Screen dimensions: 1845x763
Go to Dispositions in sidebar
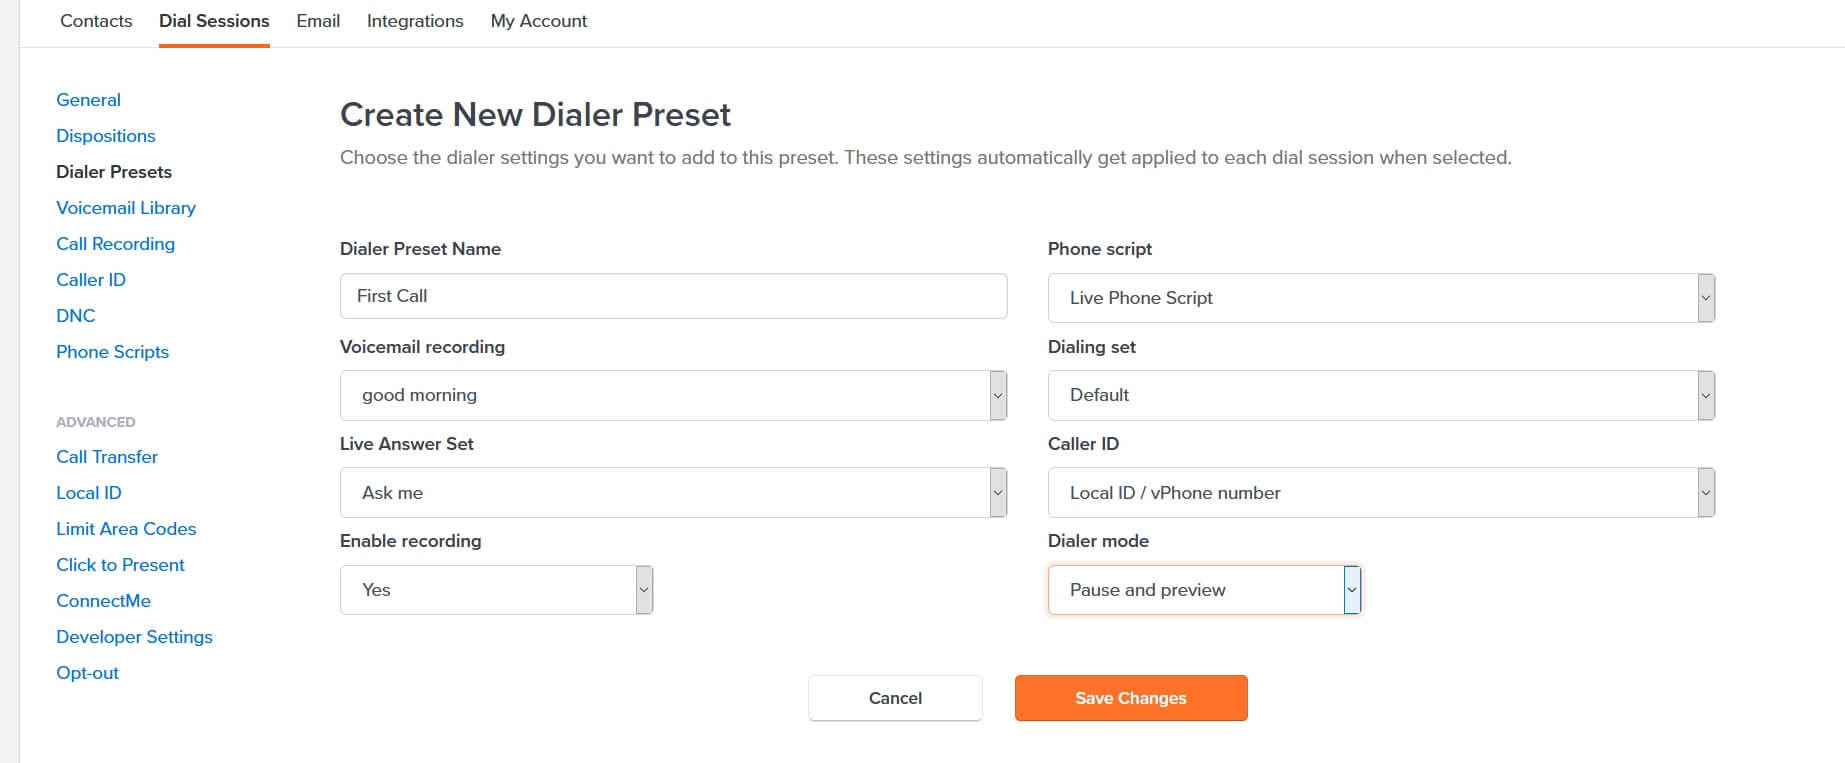pos(106,136)
